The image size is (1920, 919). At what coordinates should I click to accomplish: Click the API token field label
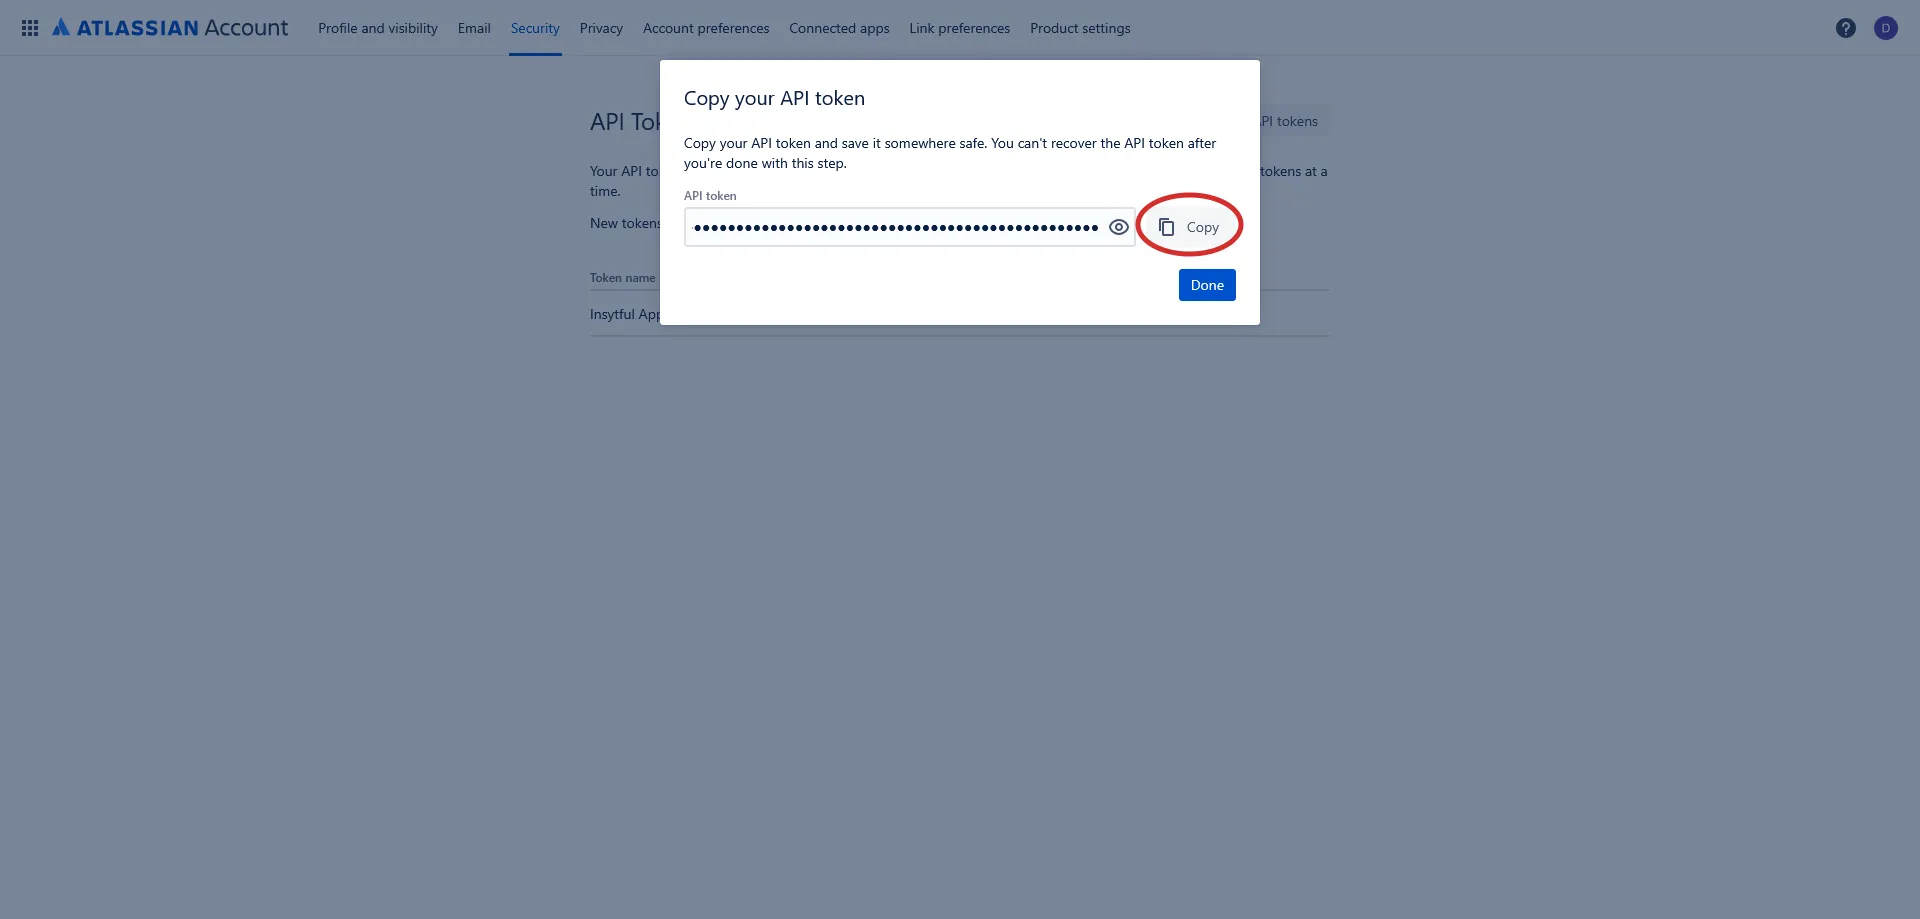[709, 196]
